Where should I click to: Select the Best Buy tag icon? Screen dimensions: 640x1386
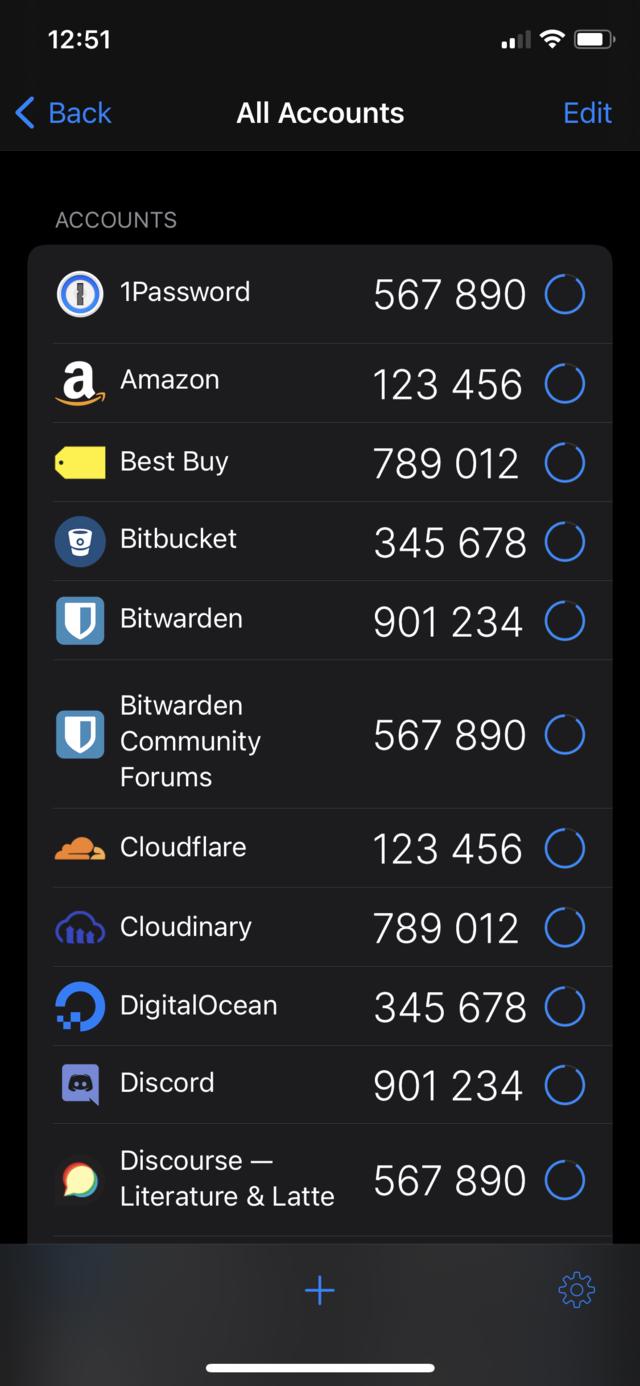click(x=80, y=462)
